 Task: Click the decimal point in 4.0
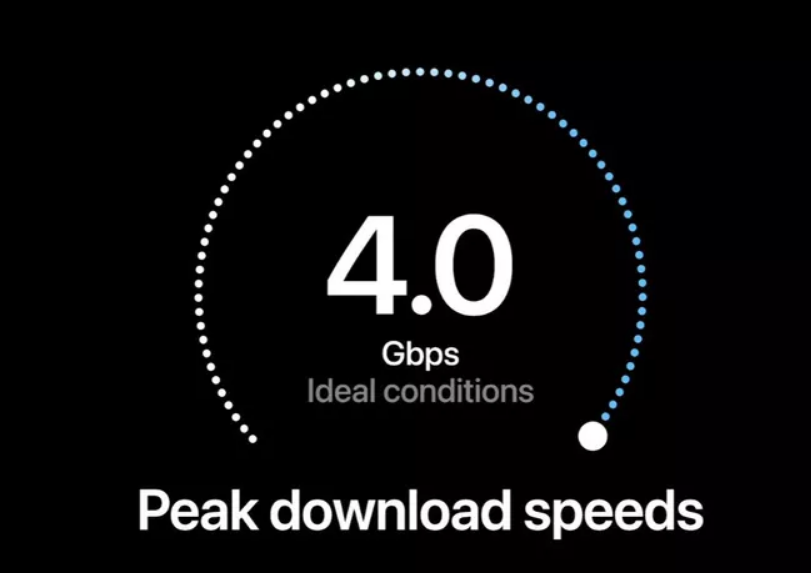coord(421,304)
